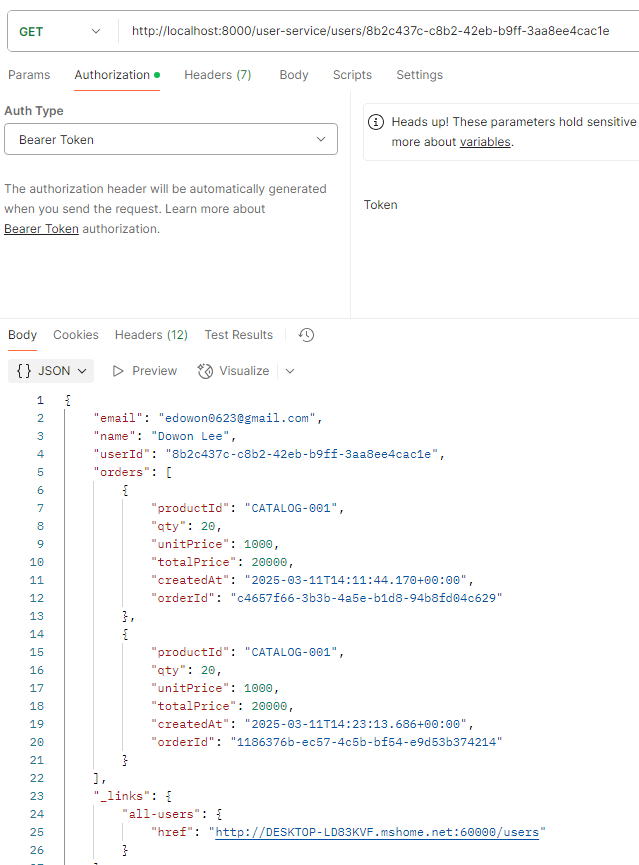Screen dimensions: 639x865
Task: Click the Preview play icon
Action: [x=118, y=371]
